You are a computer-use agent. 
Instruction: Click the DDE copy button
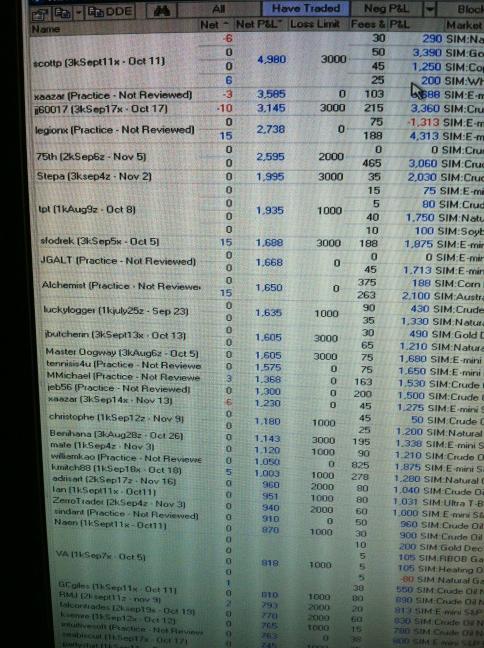point(110,12)
